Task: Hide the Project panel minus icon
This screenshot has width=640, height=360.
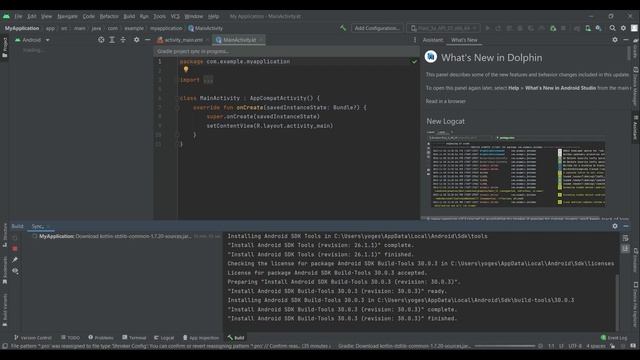Action: [x=147, y=40]
